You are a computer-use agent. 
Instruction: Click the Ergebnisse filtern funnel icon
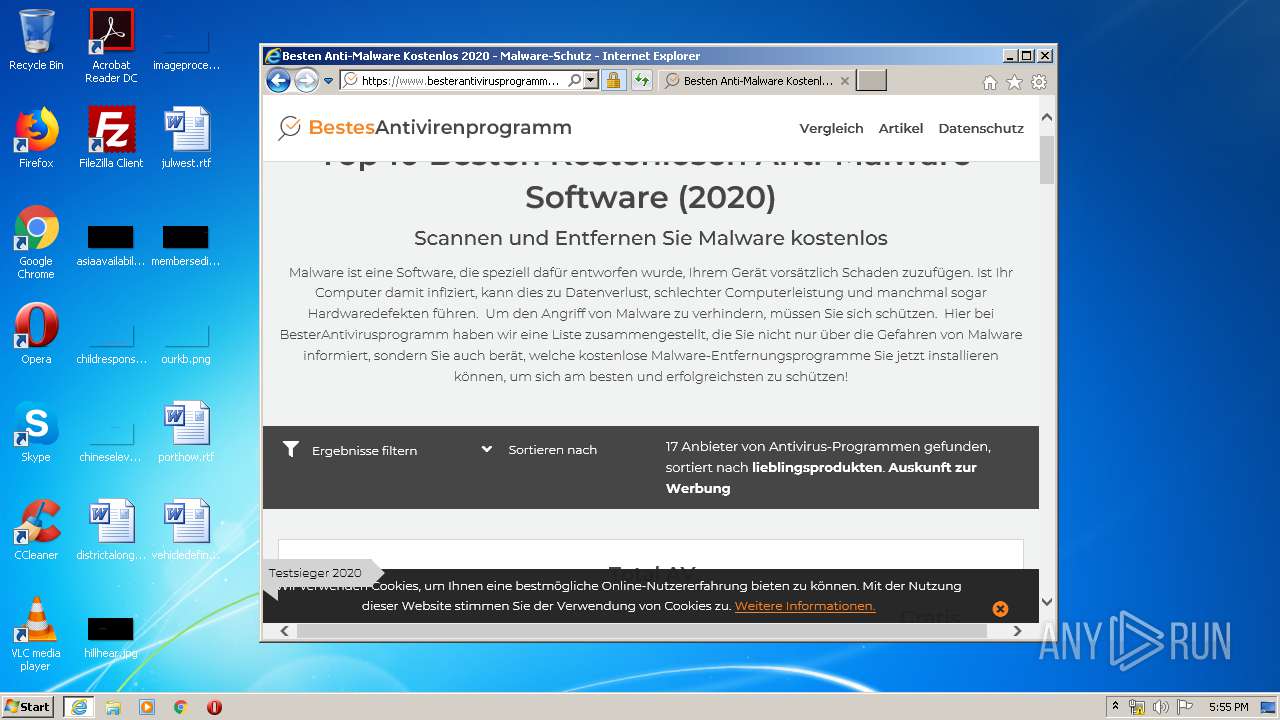[x=291, y=449]
